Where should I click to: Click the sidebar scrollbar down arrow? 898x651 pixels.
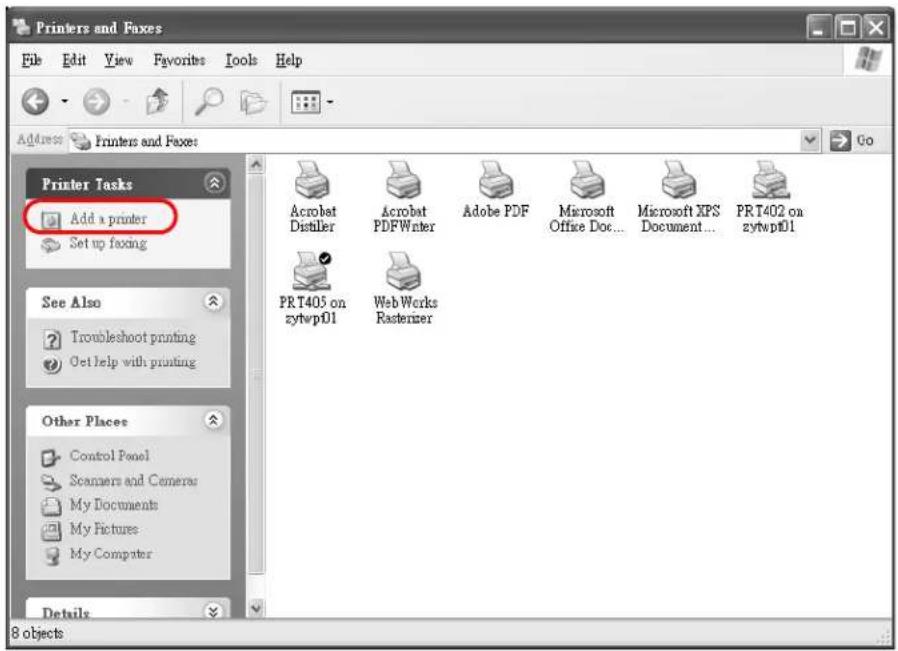256,607
